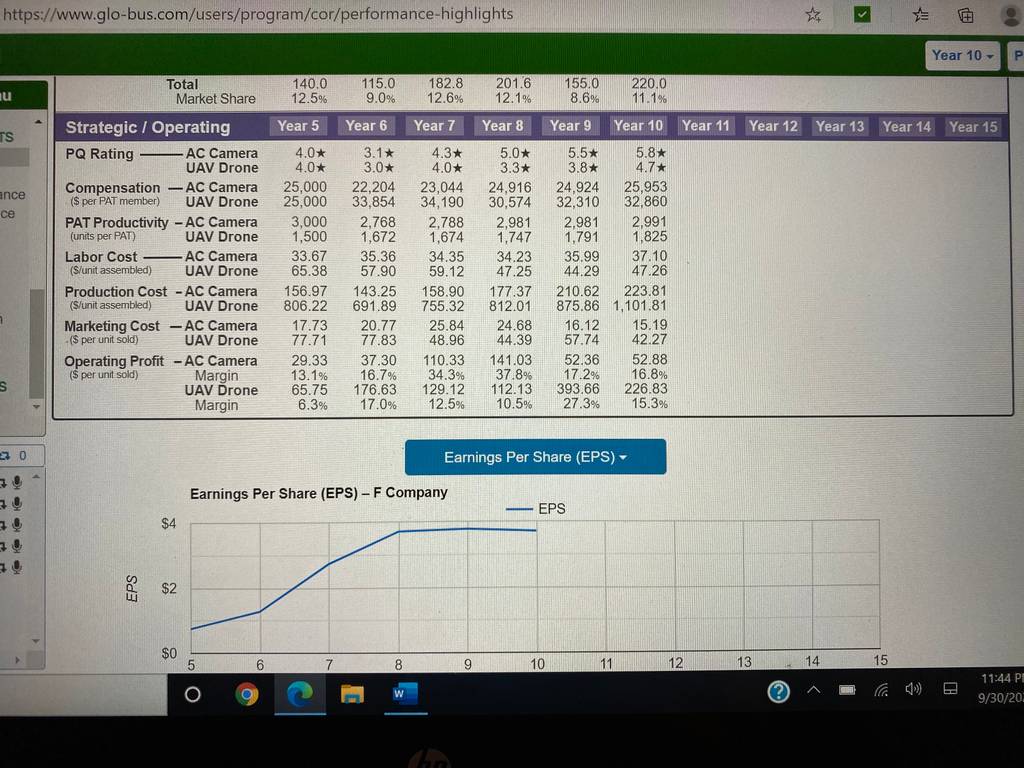The width and height of the screenshot is (1024, 768).
Task: Select the Year 9 column tab
Action: [570, 126]
